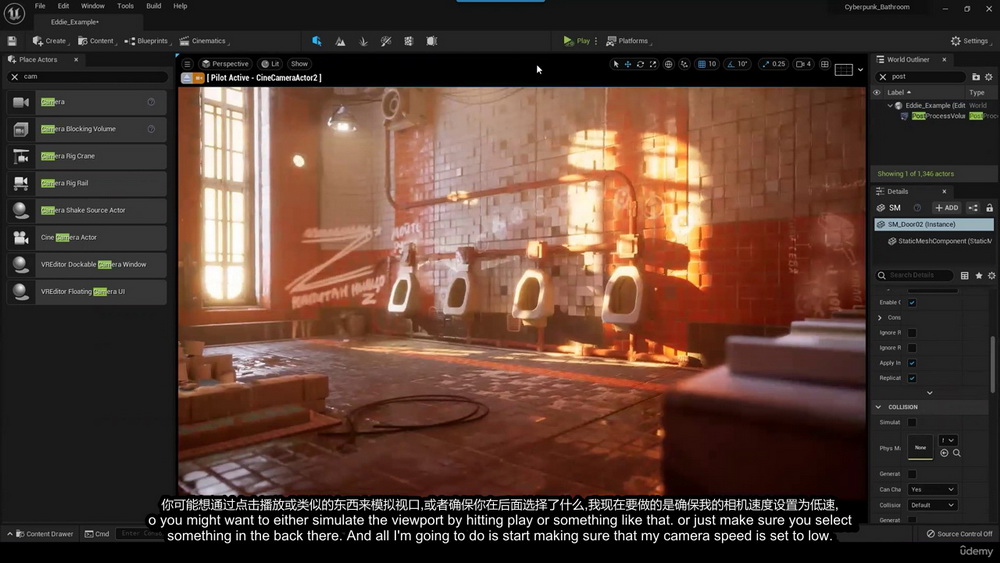Lock the Details panel selection
1000x563 pixels.
(989, 208)
